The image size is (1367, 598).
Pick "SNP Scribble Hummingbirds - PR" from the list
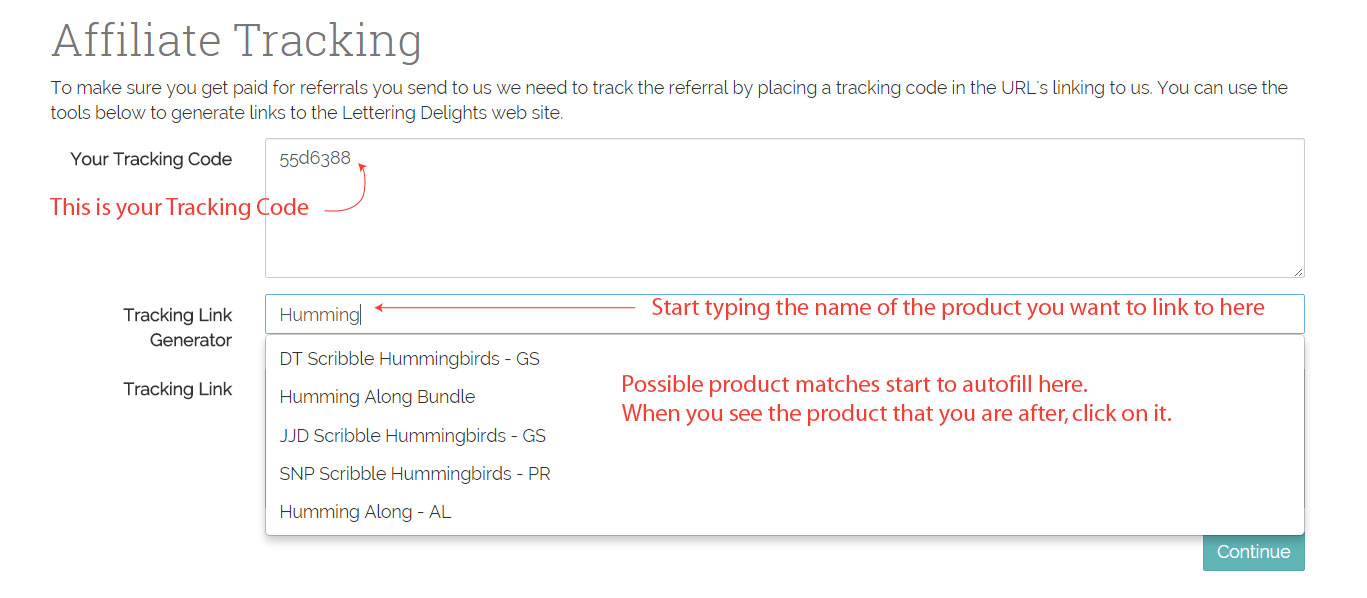pyautogui.click(x=414, y=473)
